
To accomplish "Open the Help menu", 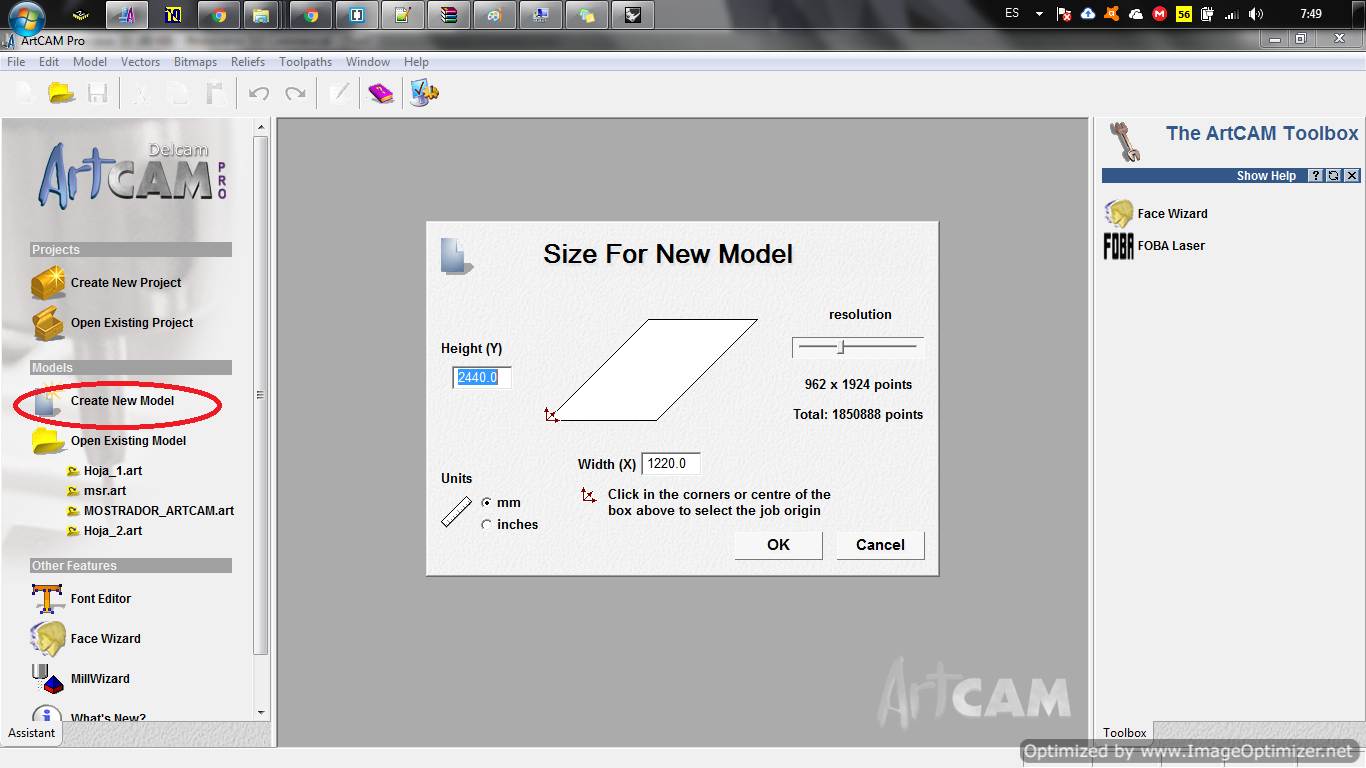I will tap(416, 62).
